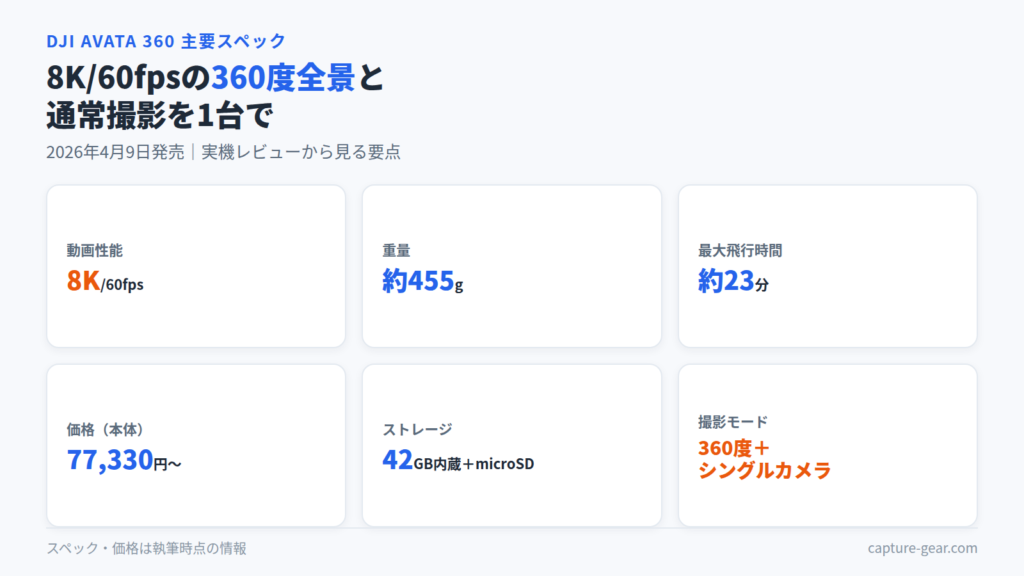Click the '価格（本体）' label
This screenshot has height=576, width=1024.
tap(105, 430)
